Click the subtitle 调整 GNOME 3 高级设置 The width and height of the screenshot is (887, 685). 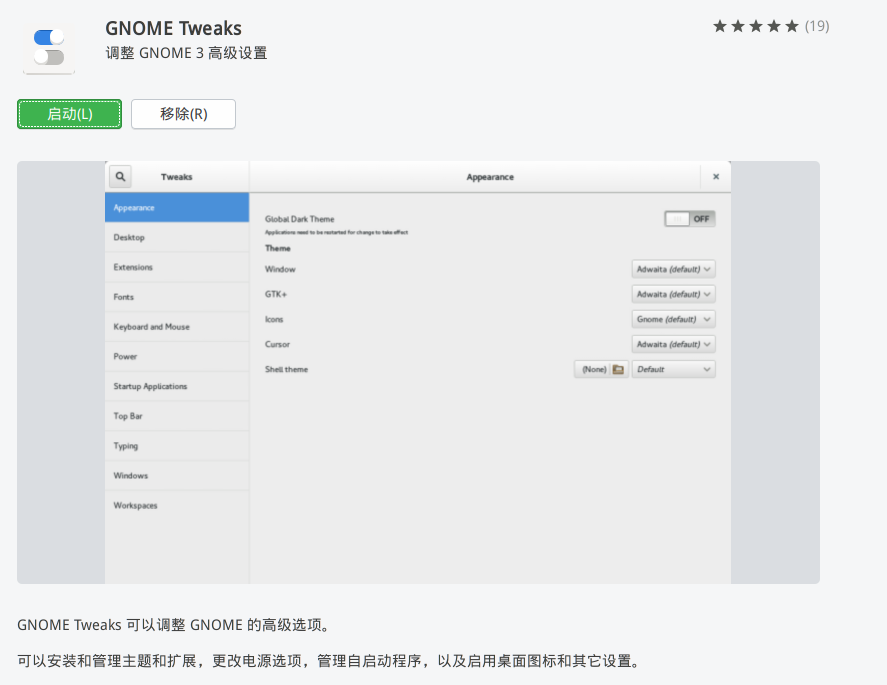click(x=186, y=53)
